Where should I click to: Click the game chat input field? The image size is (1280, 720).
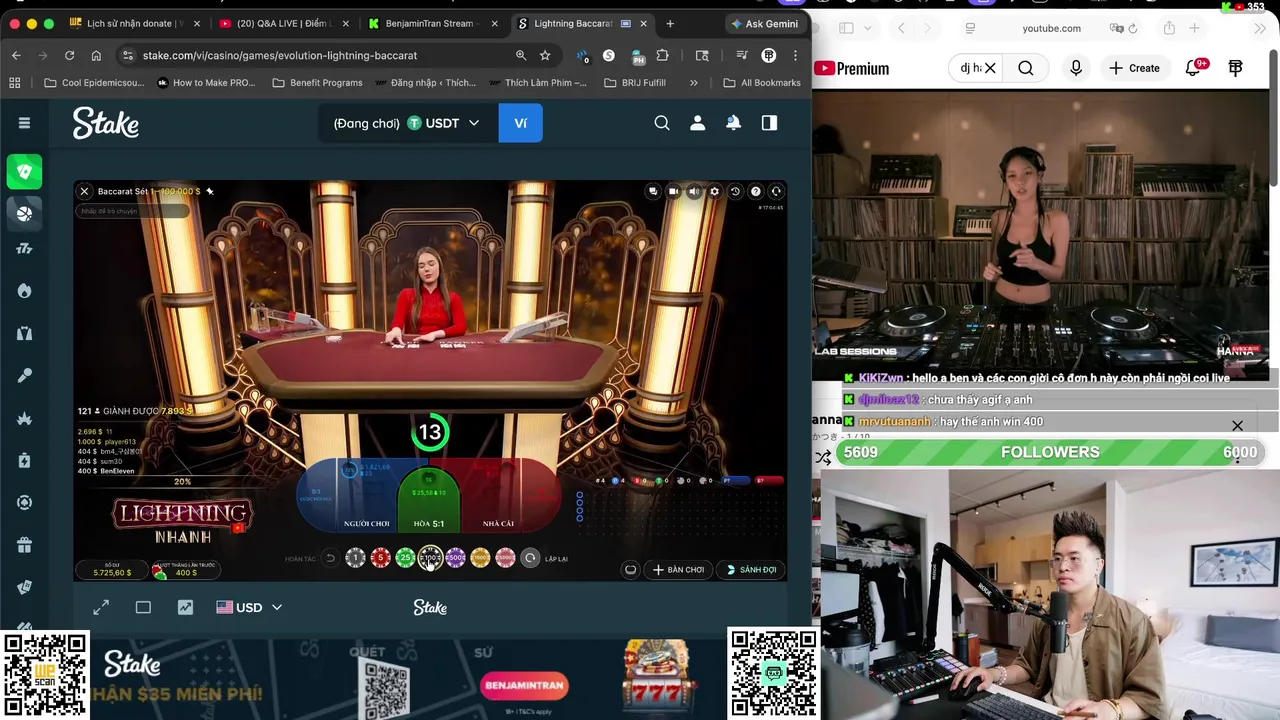[x=133, y=211]
